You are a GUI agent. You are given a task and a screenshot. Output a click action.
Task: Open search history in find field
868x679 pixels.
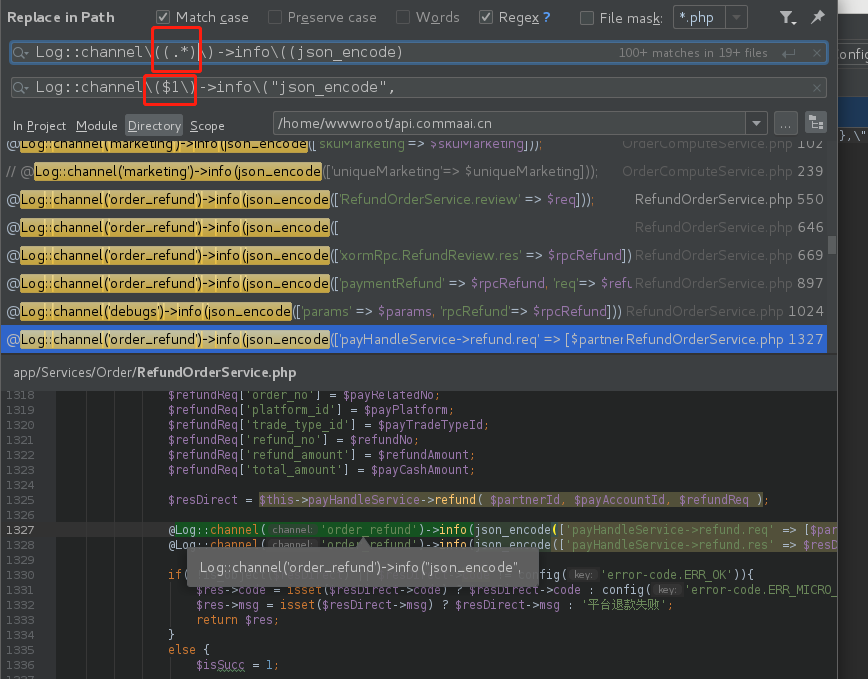20,53
